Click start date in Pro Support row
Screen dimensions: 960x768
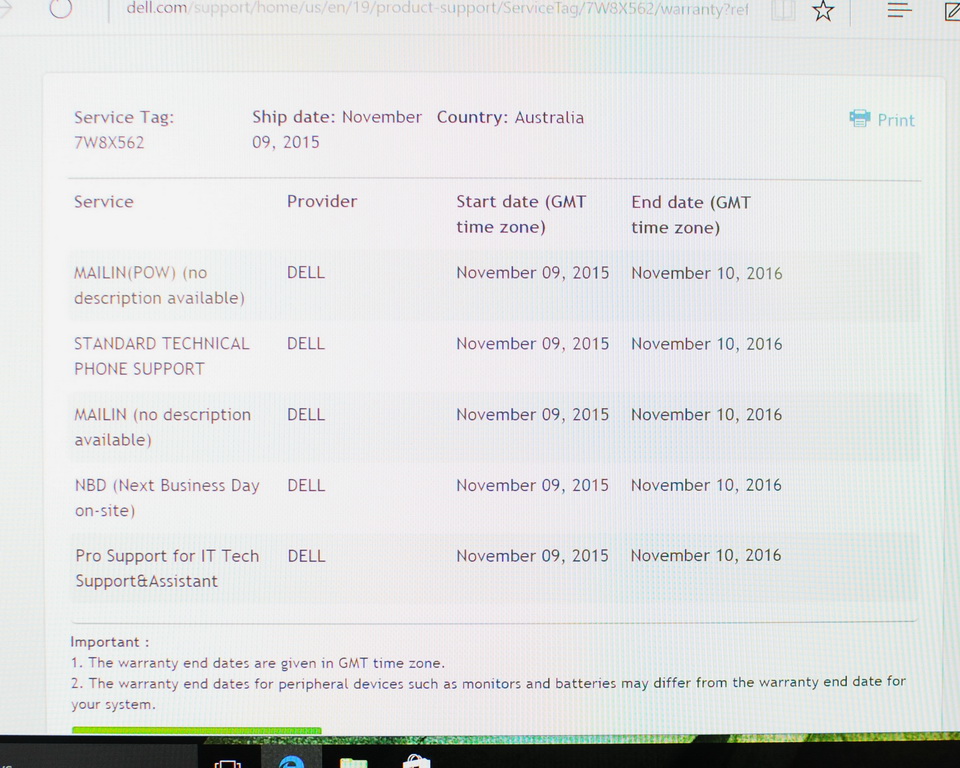click(533, 555)
